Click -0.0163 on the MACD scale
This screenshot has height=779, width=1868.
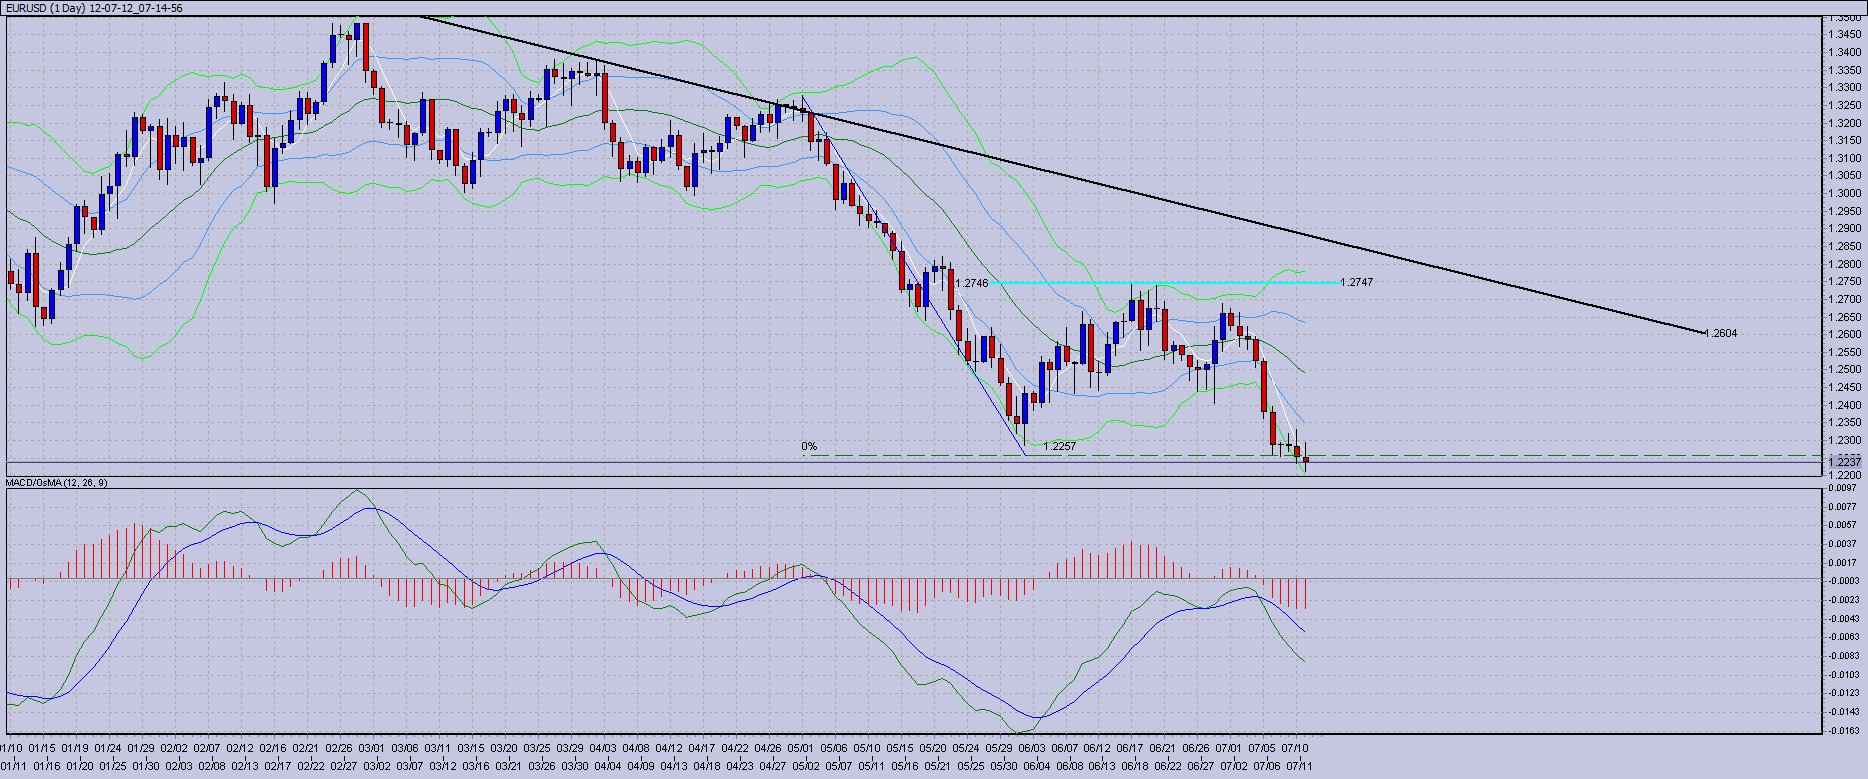click(1843, 730)
